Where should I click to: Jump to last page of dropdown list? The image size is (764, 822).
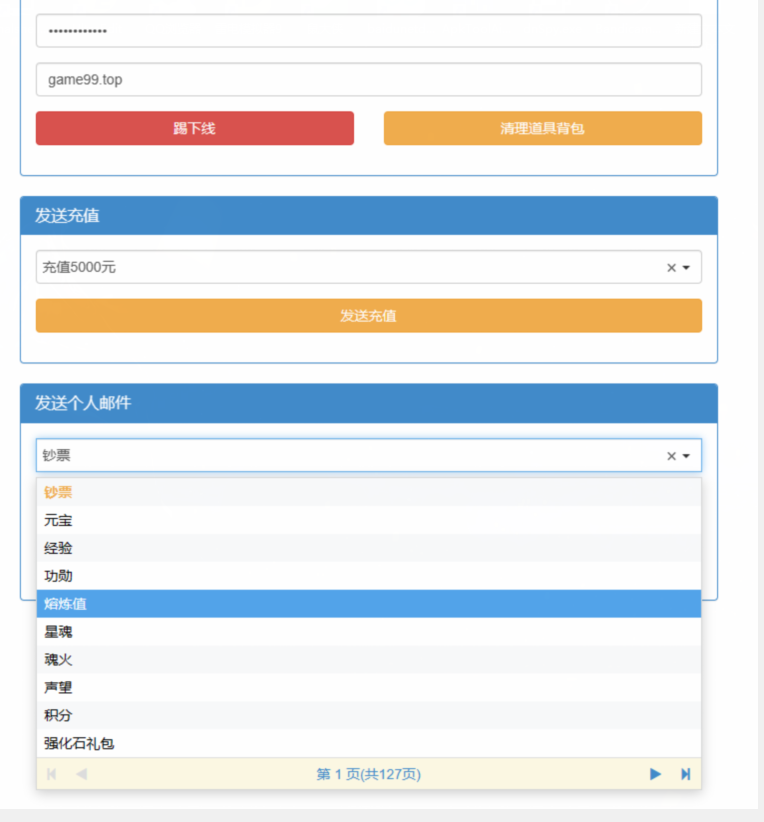pyautogui.click(x=685, y=774)
